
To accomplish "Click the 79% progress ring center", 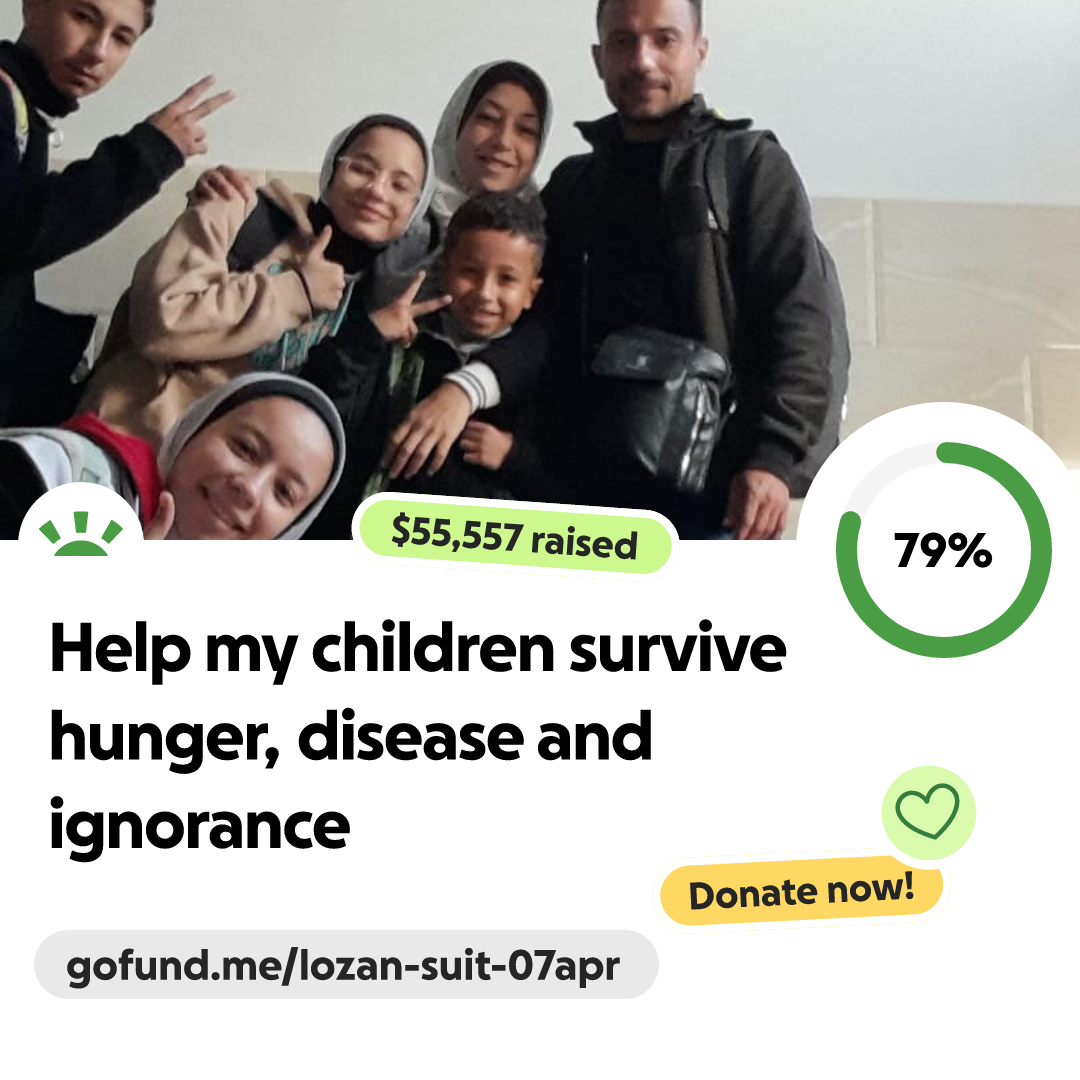I will point(943,550).
